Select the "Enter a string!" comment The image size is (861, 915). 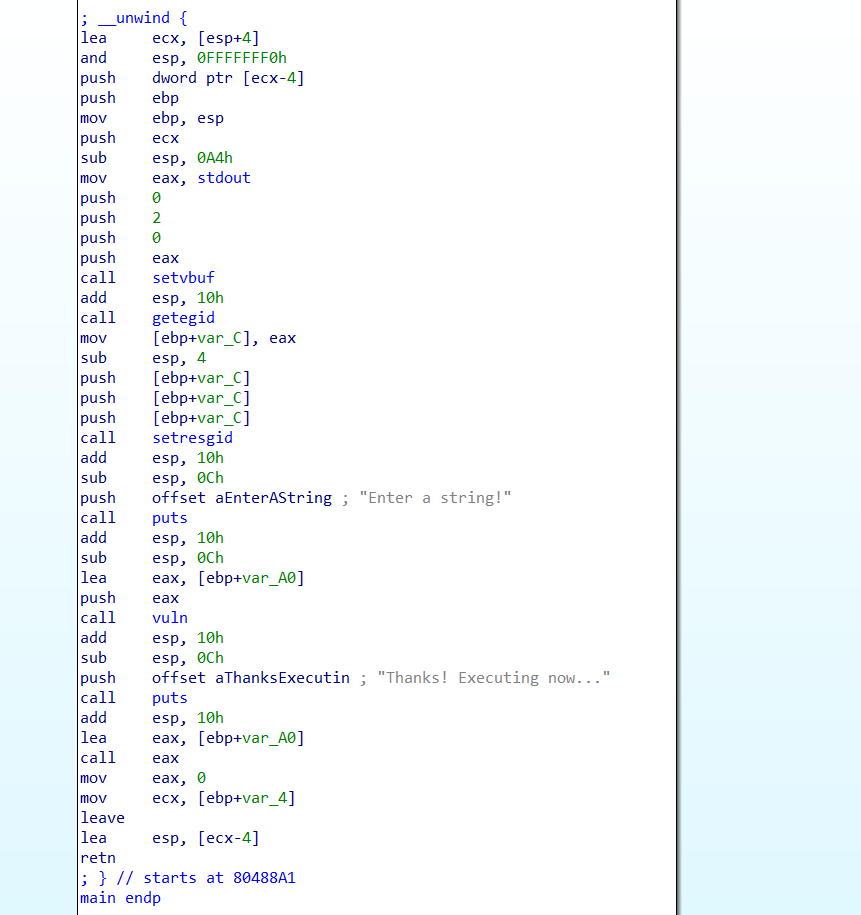(x=435, y=498)
